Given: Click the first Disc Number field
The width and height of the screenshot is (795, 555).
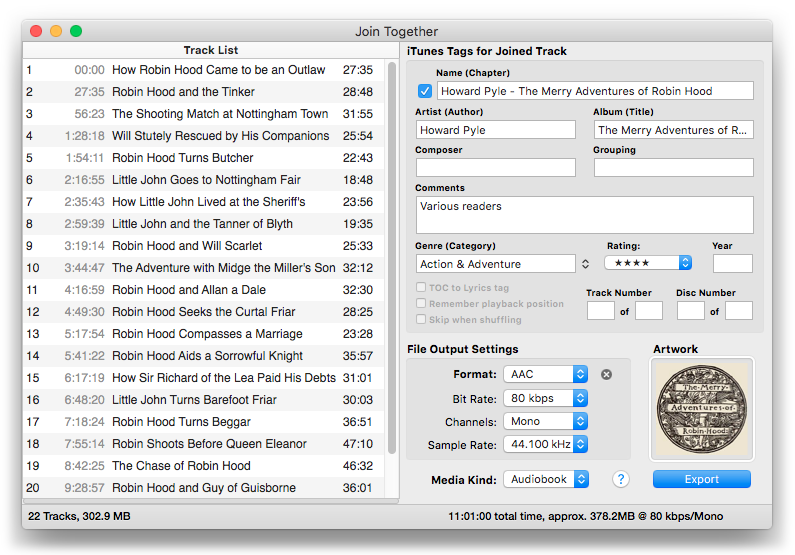Looking at the screenshot, I should pos(691,311).
